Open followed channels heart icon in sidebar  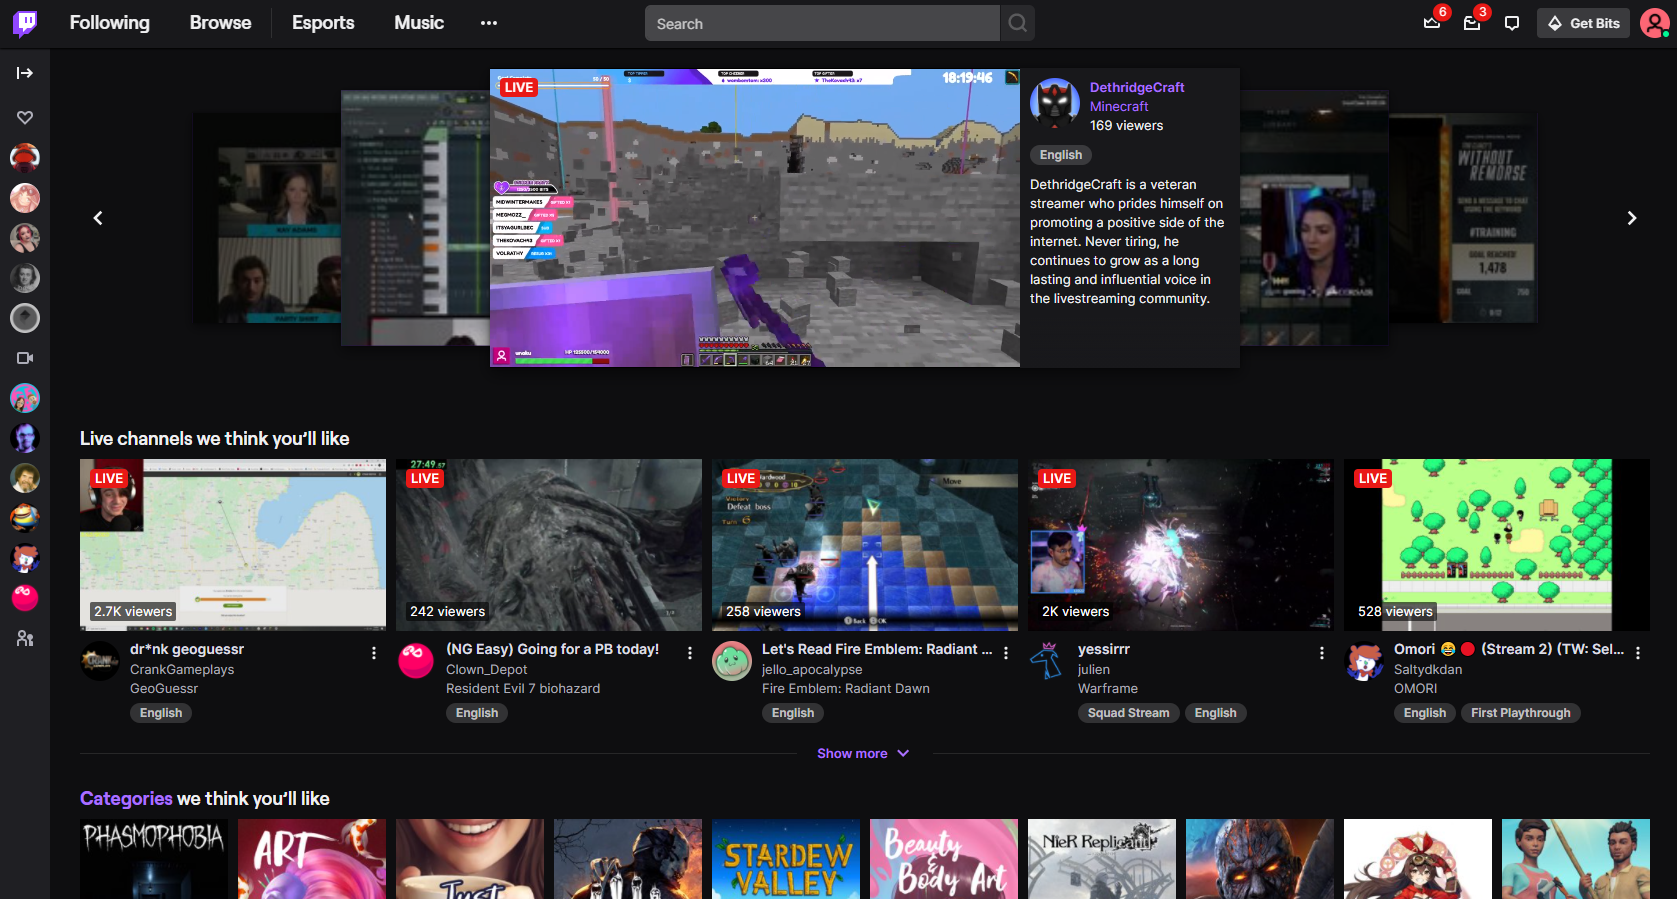point(25,117)
